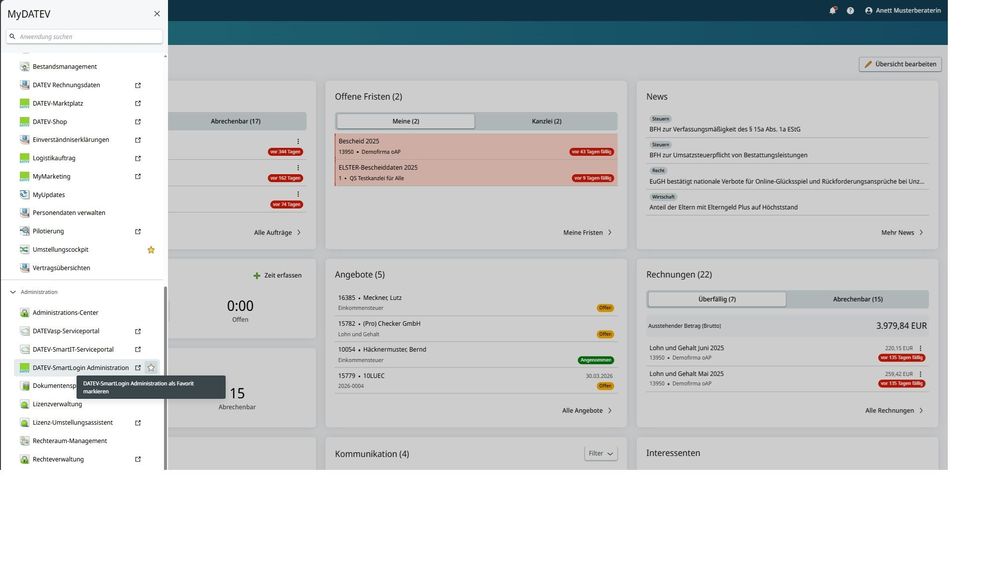Screen dimensions: 999x573
Task: Click the Administrations-Center app icon
Action: pyautogui.click(x=24, y=313)
